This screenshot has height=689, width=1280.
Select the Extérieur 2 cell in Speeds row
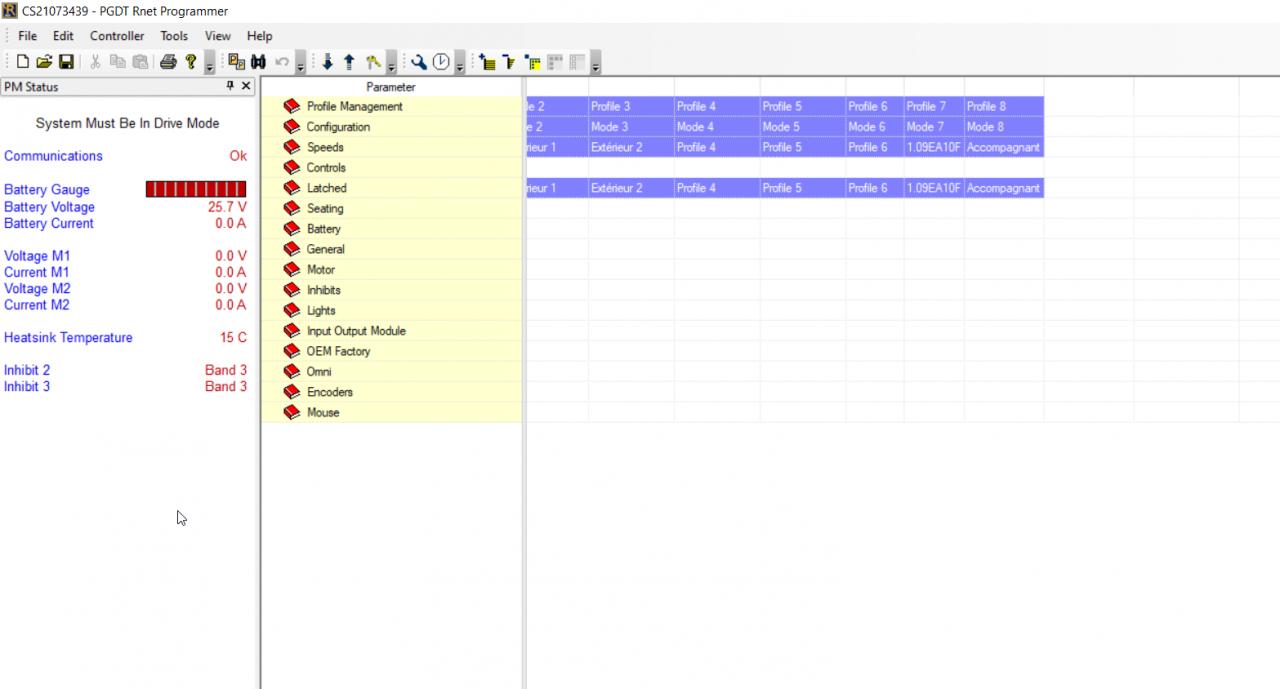pyautogui.click(x=631, y=147)
